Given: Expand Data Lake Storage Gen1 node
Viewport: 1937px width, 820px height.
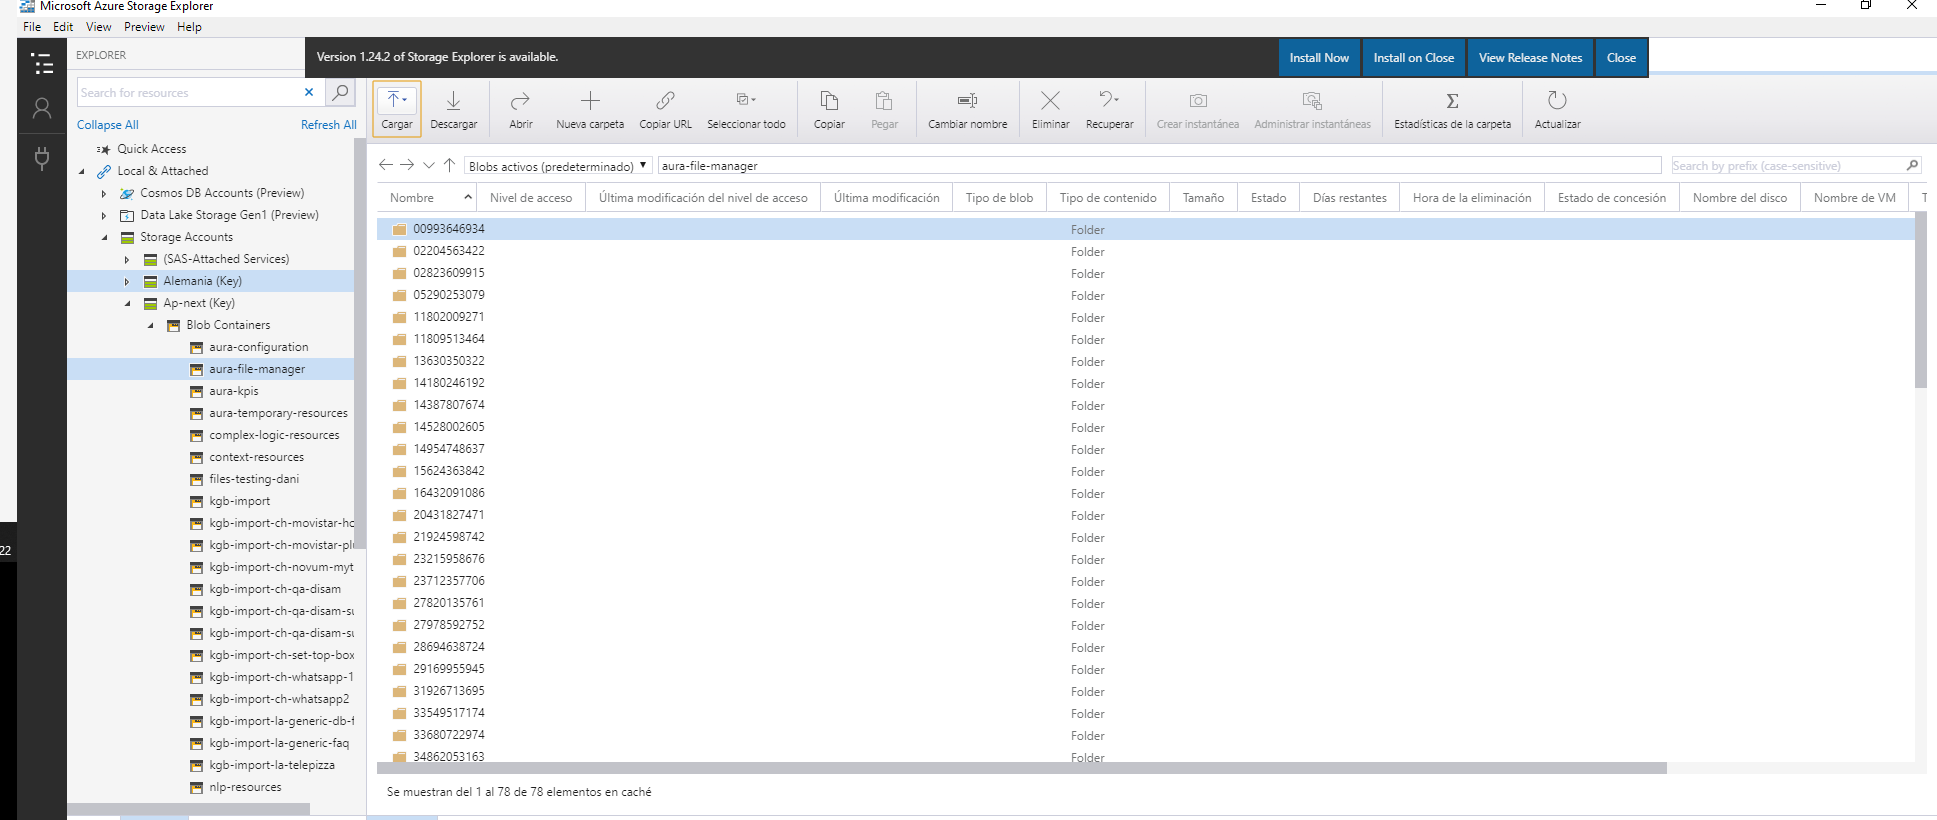Looking at the screenshot, I should point(104,215).
